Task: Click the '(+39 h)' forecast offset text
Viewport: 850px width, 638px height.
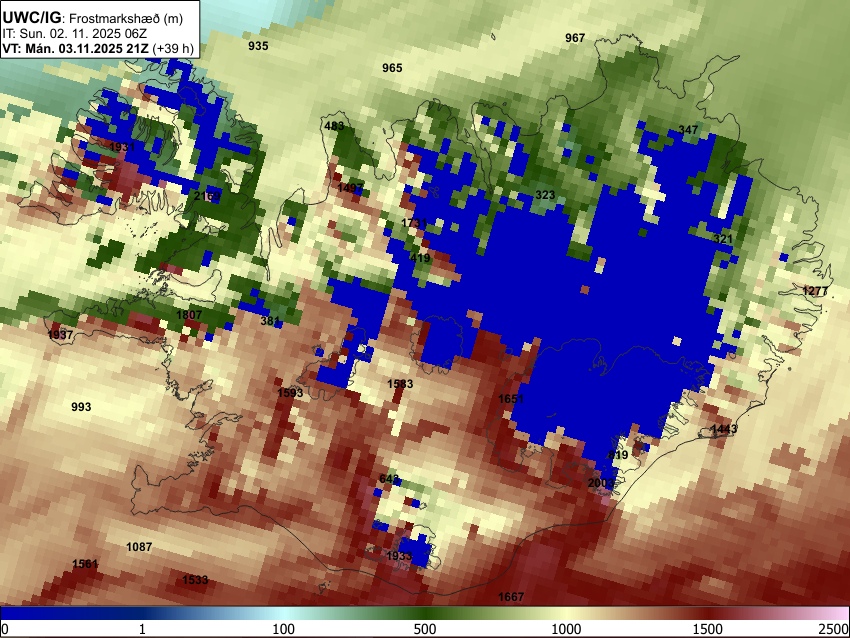Action: [173, 48]
